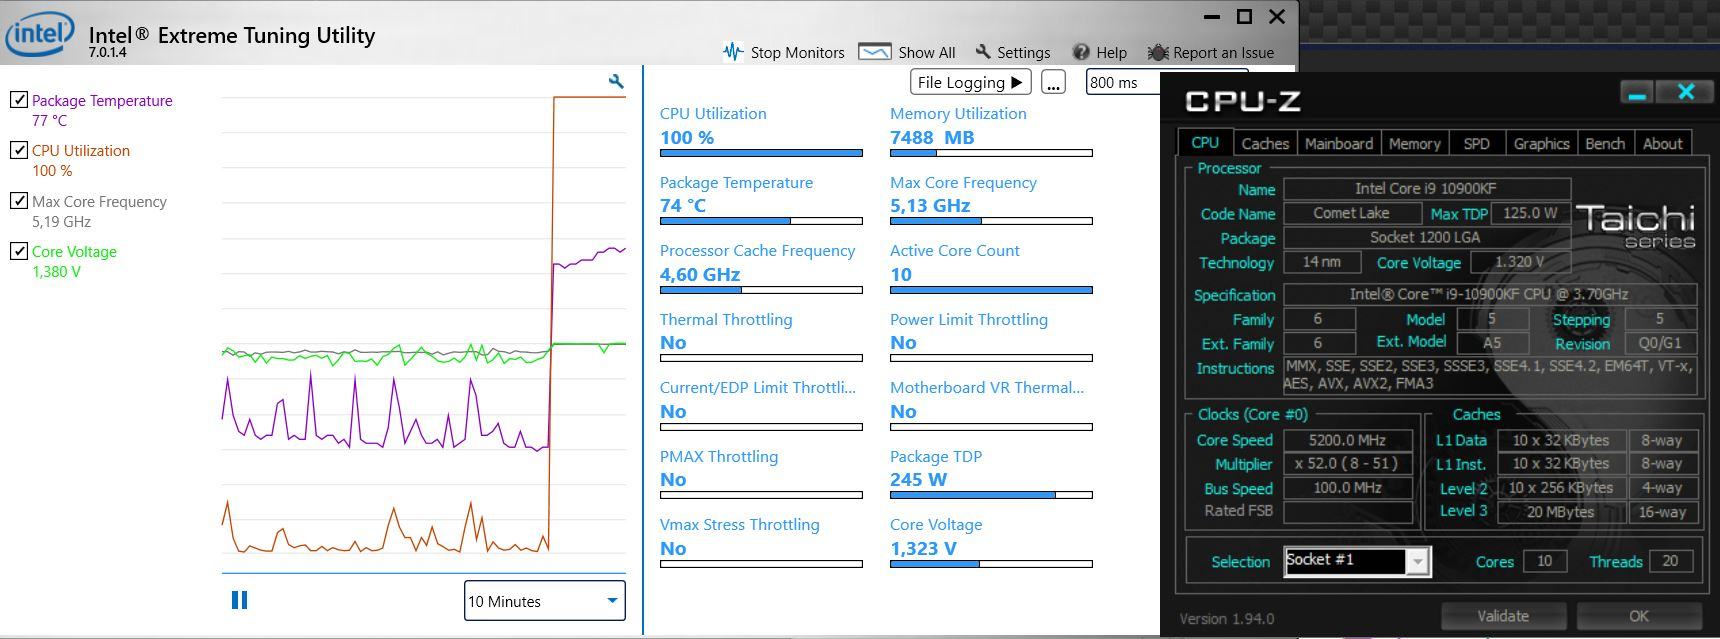Open graph settings wrench above chart
Image resolution: width=1720 pixels, height=639 pixels.
point(616,81)
